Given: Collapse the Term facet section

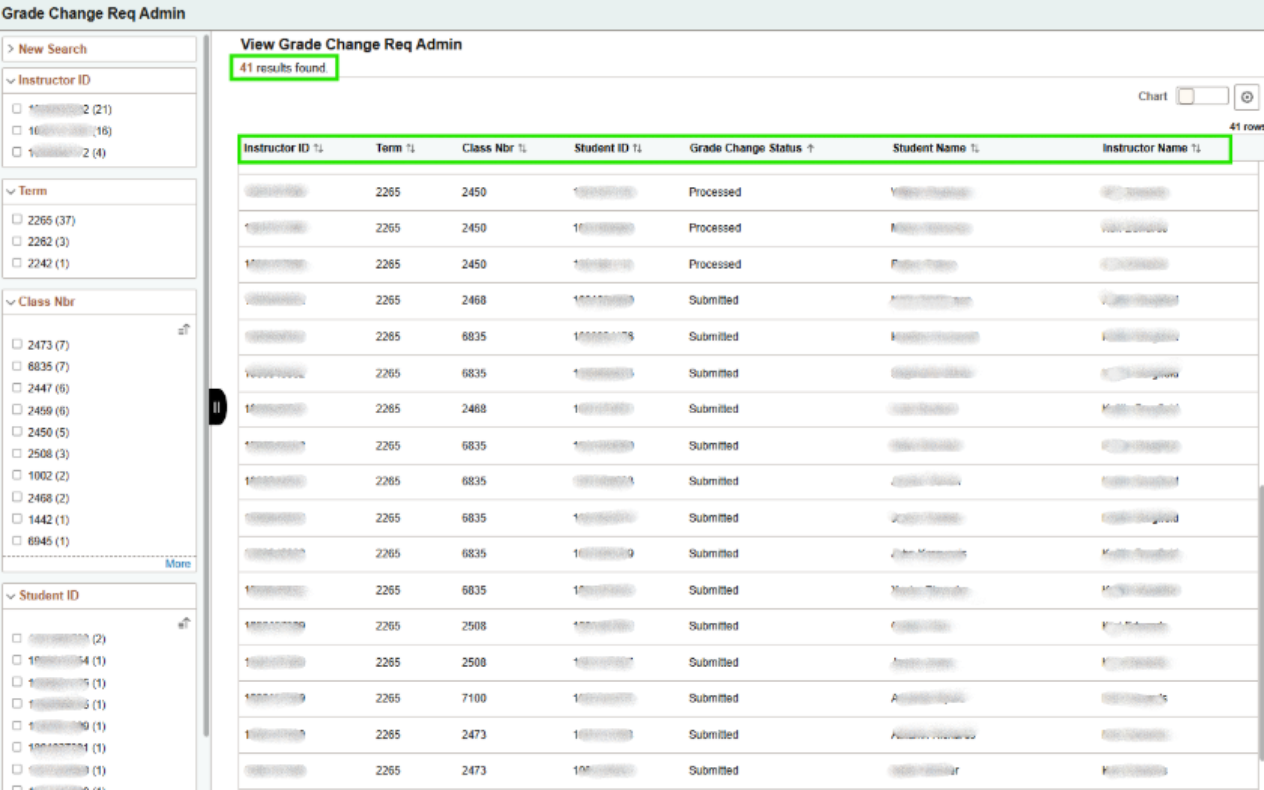Looking at the screenshot, I should [26, 191].
